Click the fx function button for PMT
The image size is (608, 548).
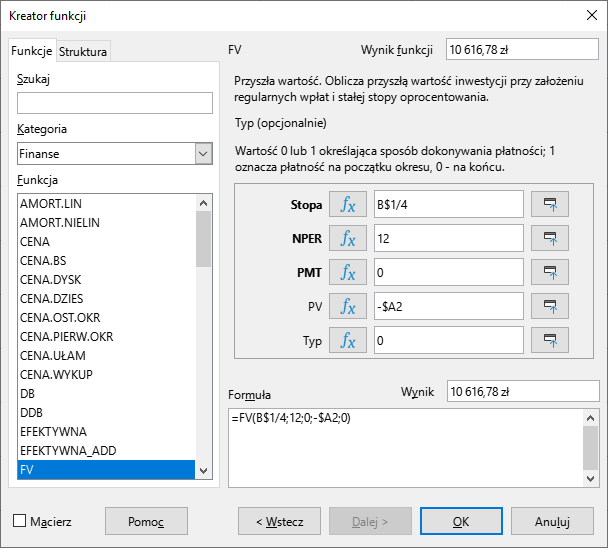(x=348, y=272)
